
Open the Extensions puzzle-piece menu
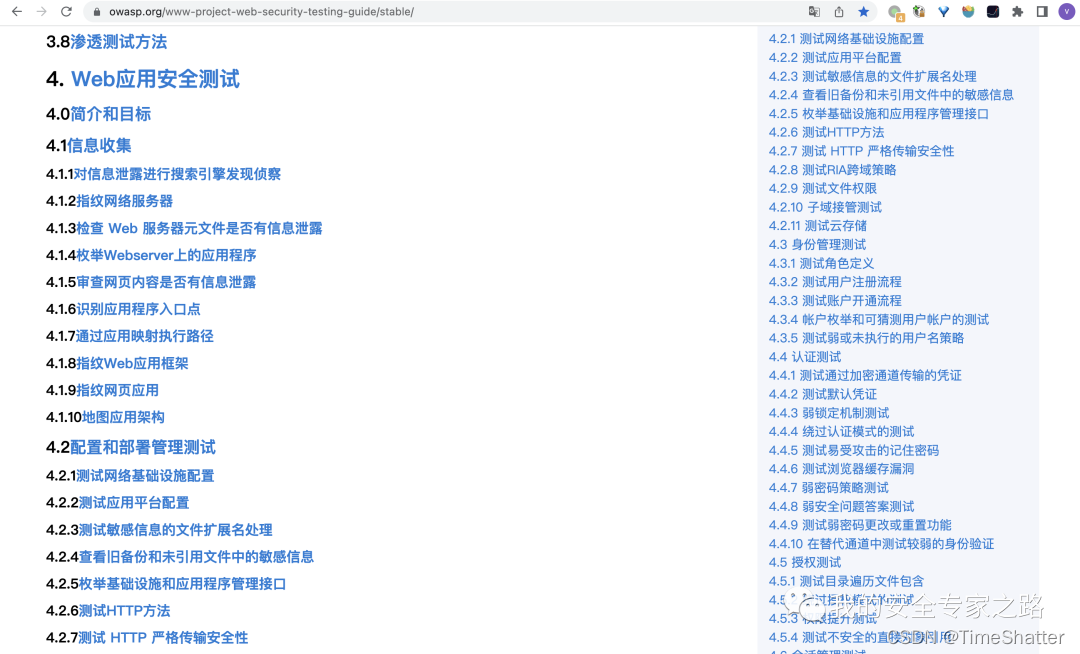click(1018, 12)
